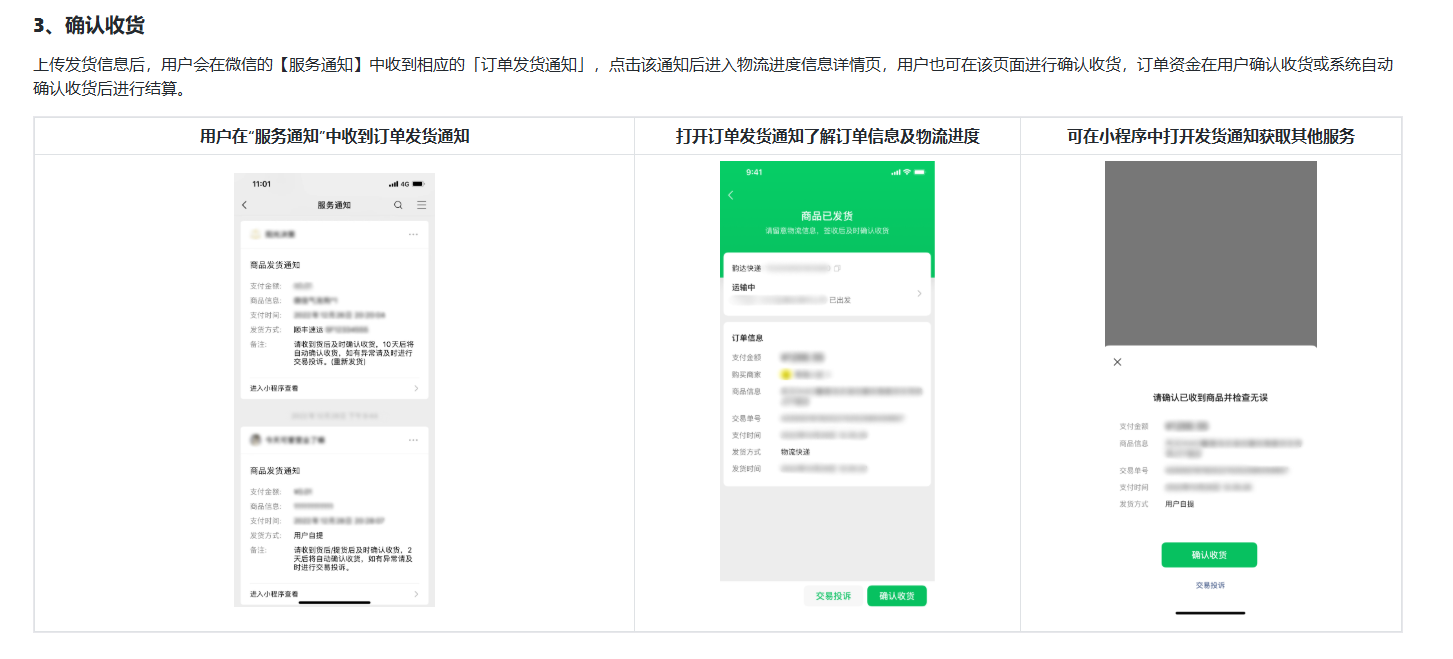The image size is (1453, 659).
Task: Click the 物流快递 shipping method value
Action: point(795,452)
